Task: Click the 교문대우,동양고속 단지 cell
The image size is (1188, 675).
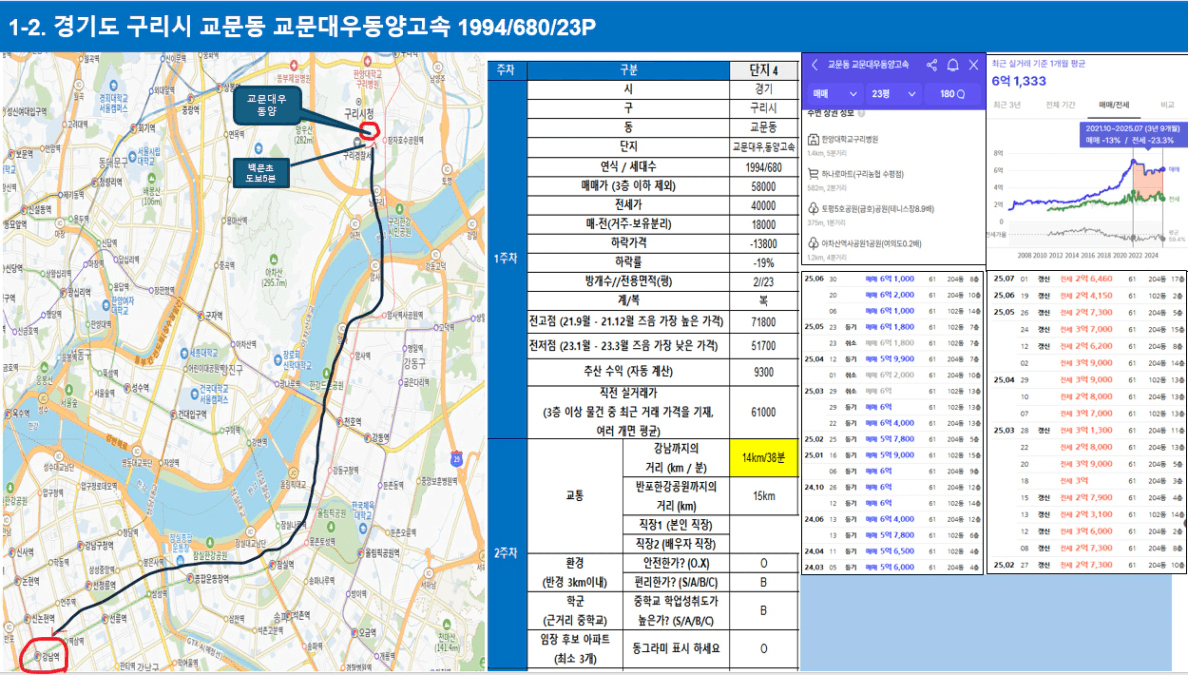Action: [x=764, y=147]
